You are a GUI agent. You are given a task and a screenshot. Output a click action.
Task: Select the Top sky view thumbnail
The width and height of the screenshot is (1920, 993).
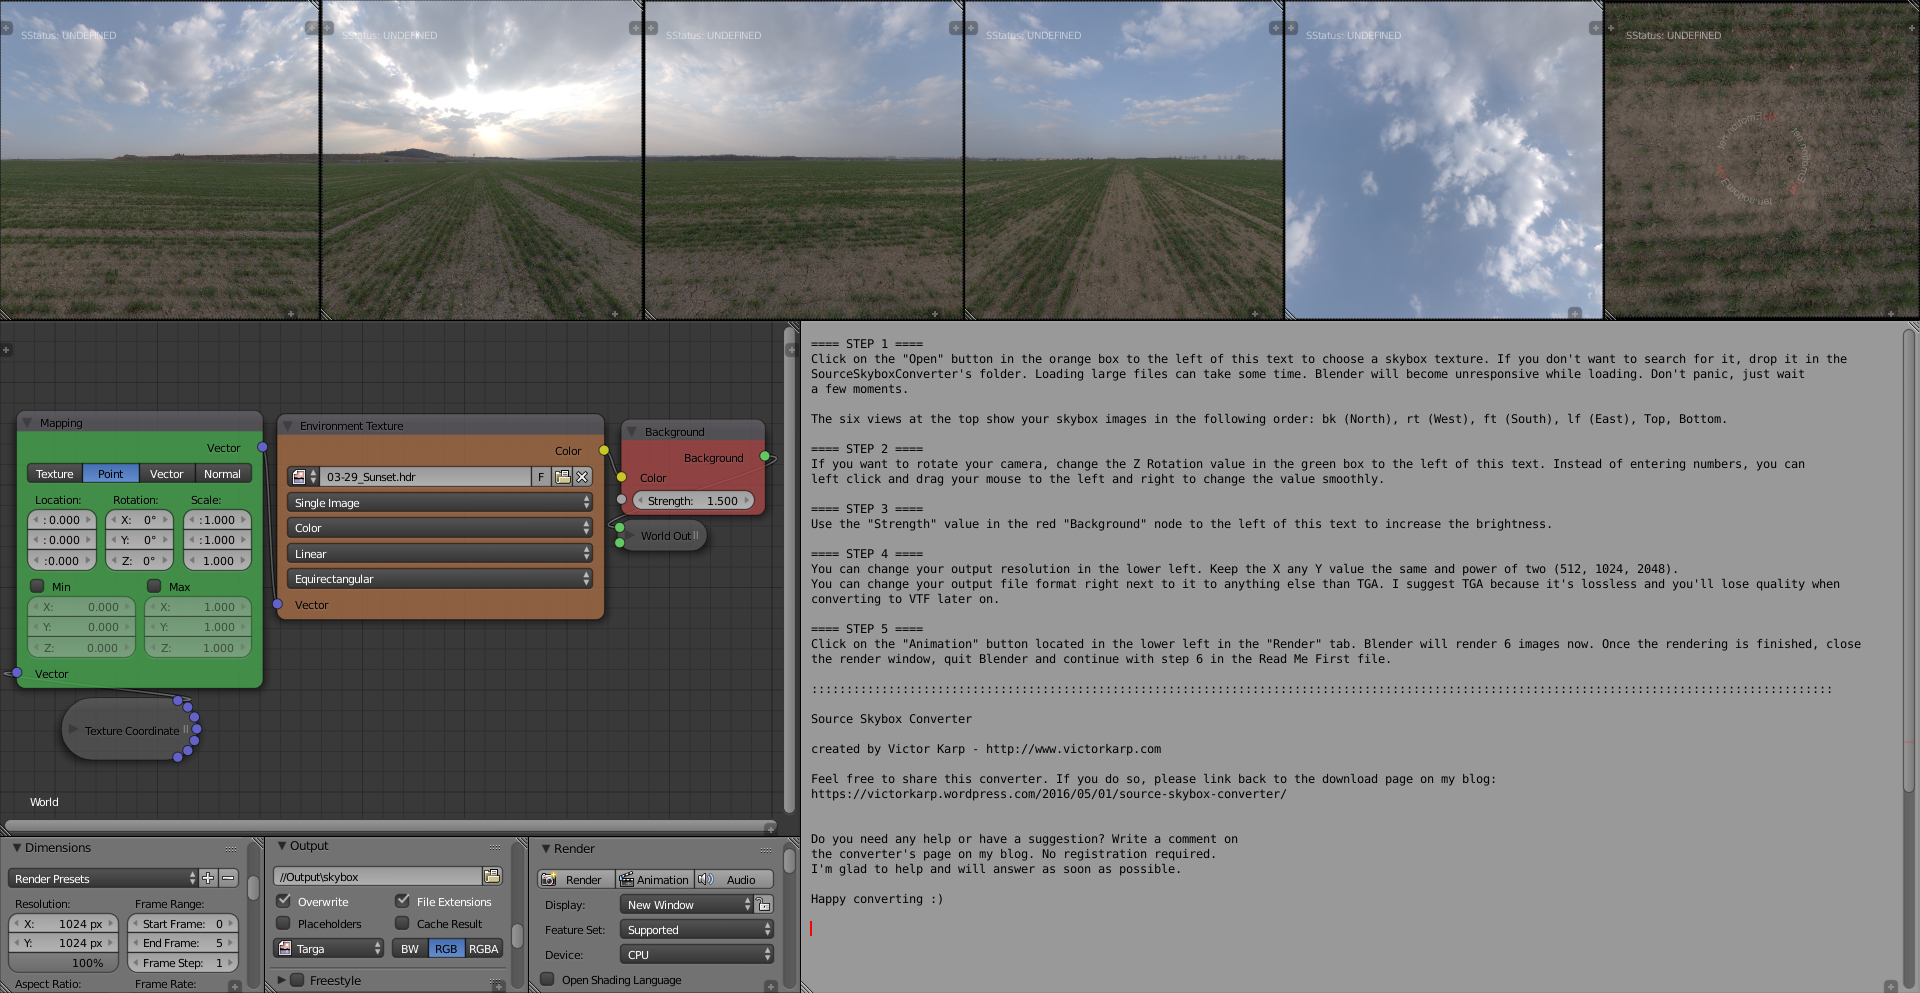tap(1443, 160)
